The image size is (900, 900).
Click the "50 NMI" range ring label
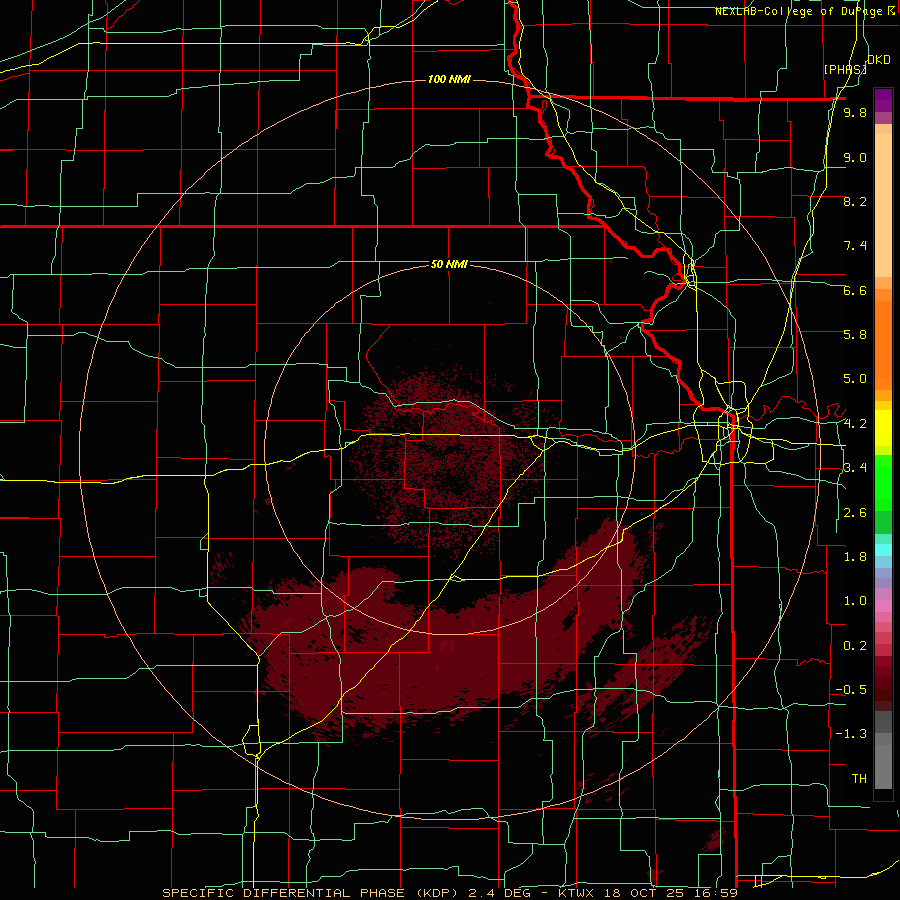tap(449, 264)
